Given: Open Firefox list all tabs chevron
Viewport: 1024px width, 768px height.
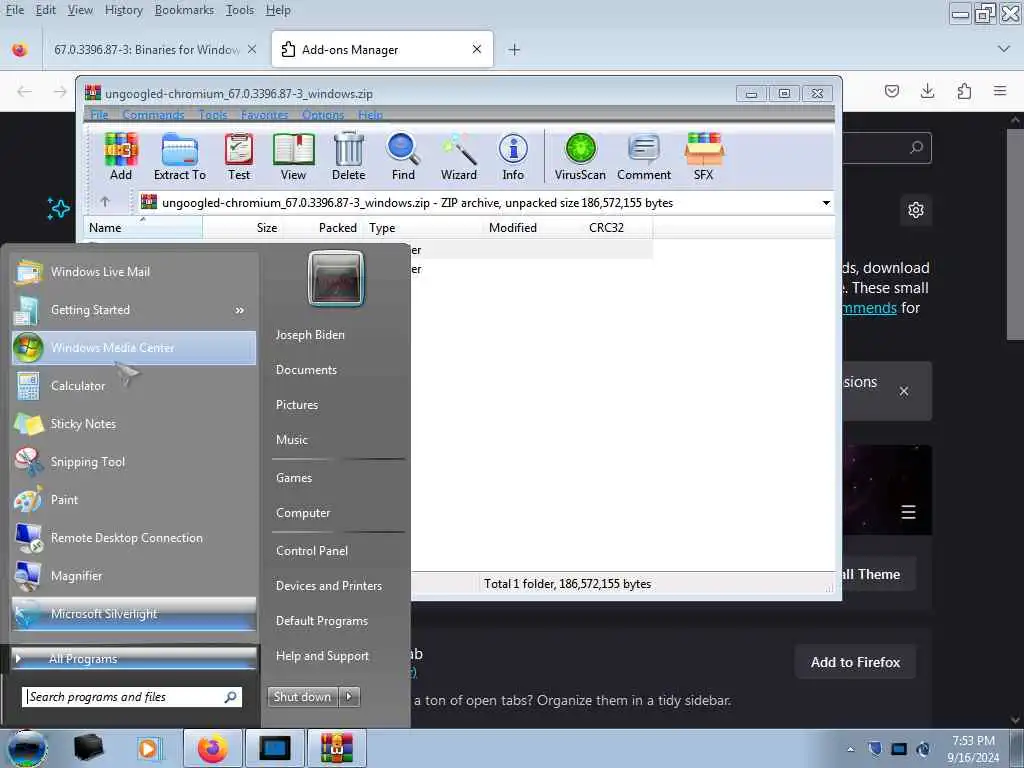Looking at the screenshot, I should (1004, 49).
